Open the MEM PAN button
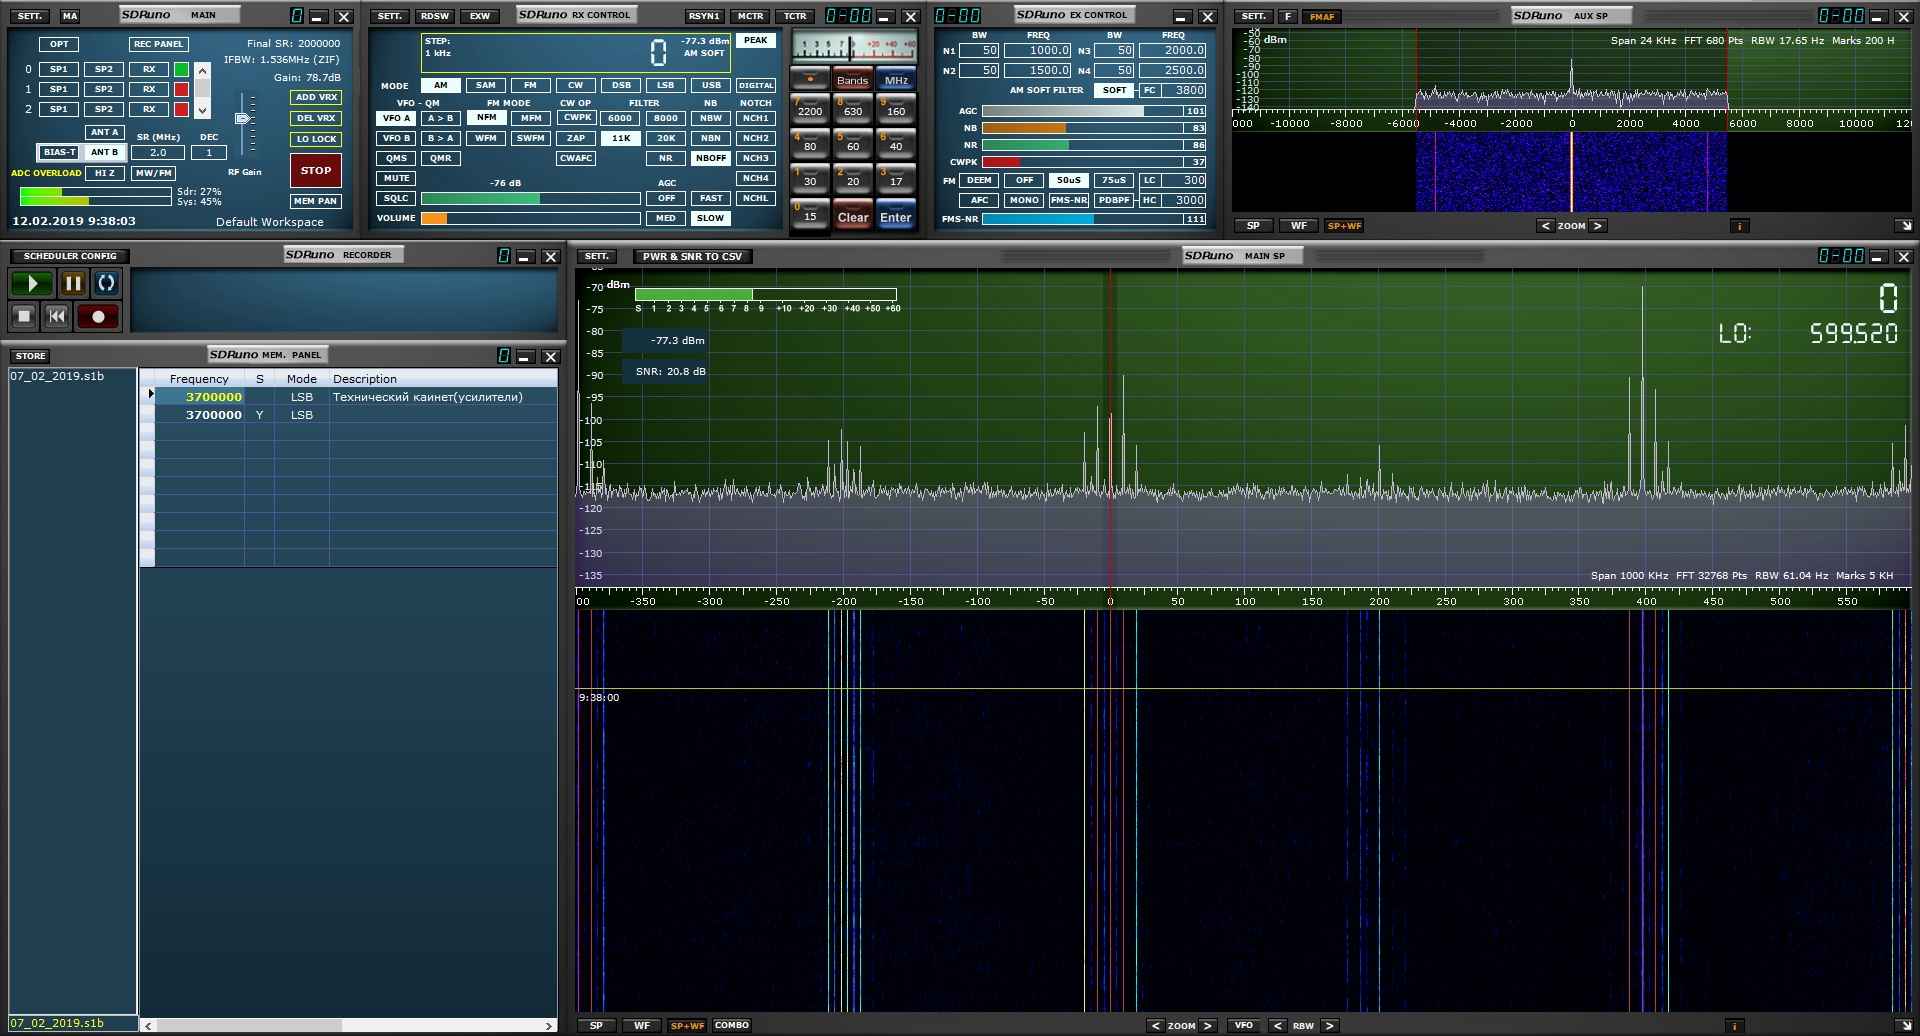The image size is (1920, 1036). 316,201
